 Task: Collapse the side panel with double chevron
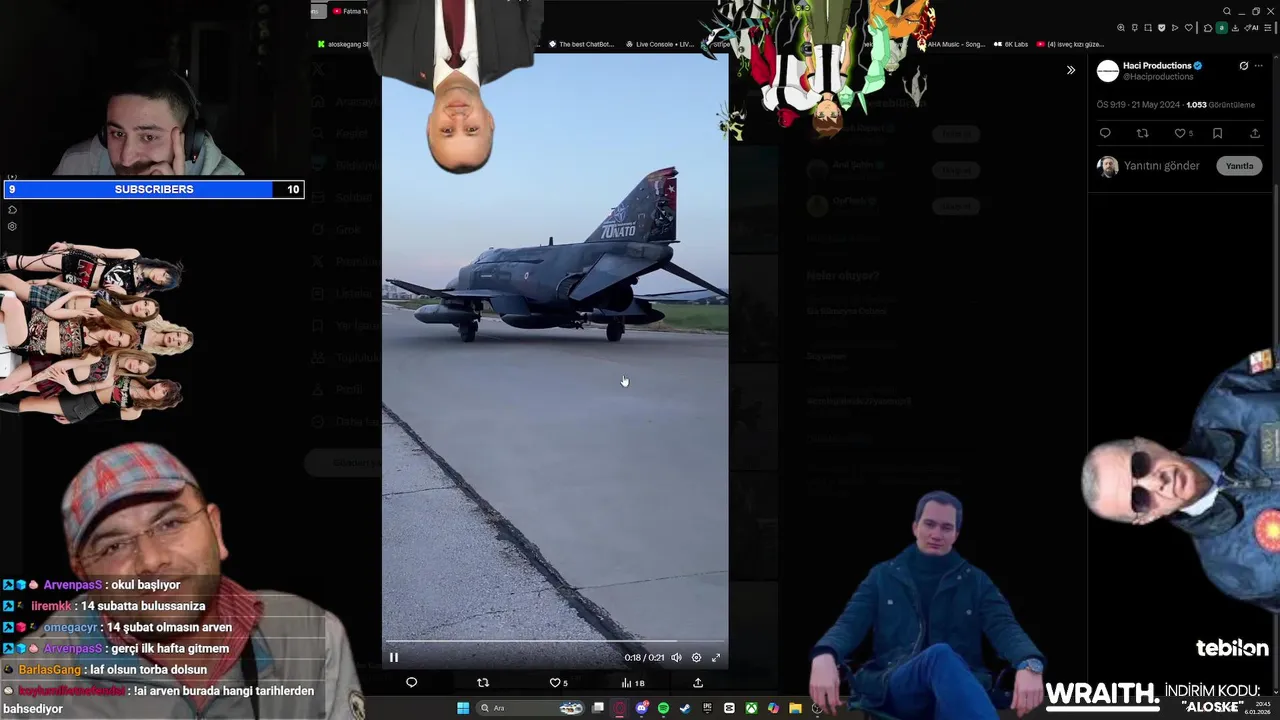point(1071,70)
